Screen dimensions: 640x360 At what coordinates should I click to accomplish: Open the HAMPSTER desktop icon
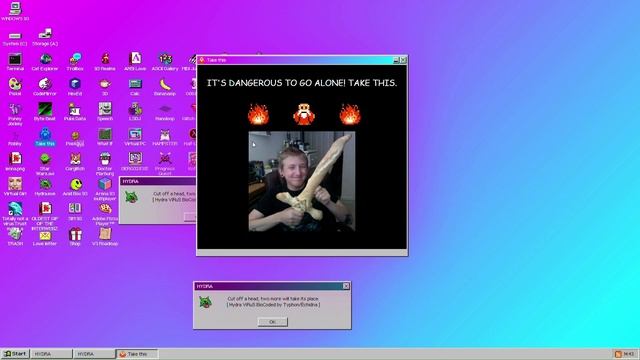[165, 138]
